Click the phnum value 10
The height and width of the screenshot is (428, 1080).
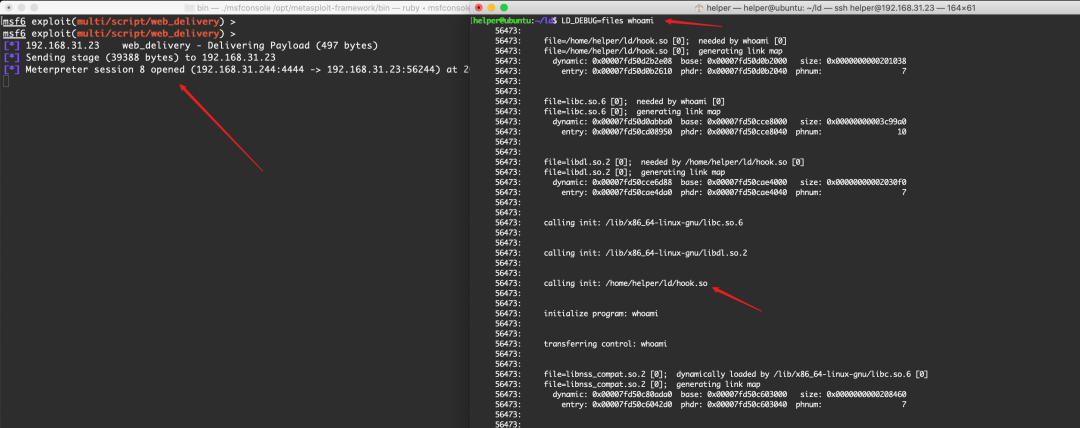[902, 132]
